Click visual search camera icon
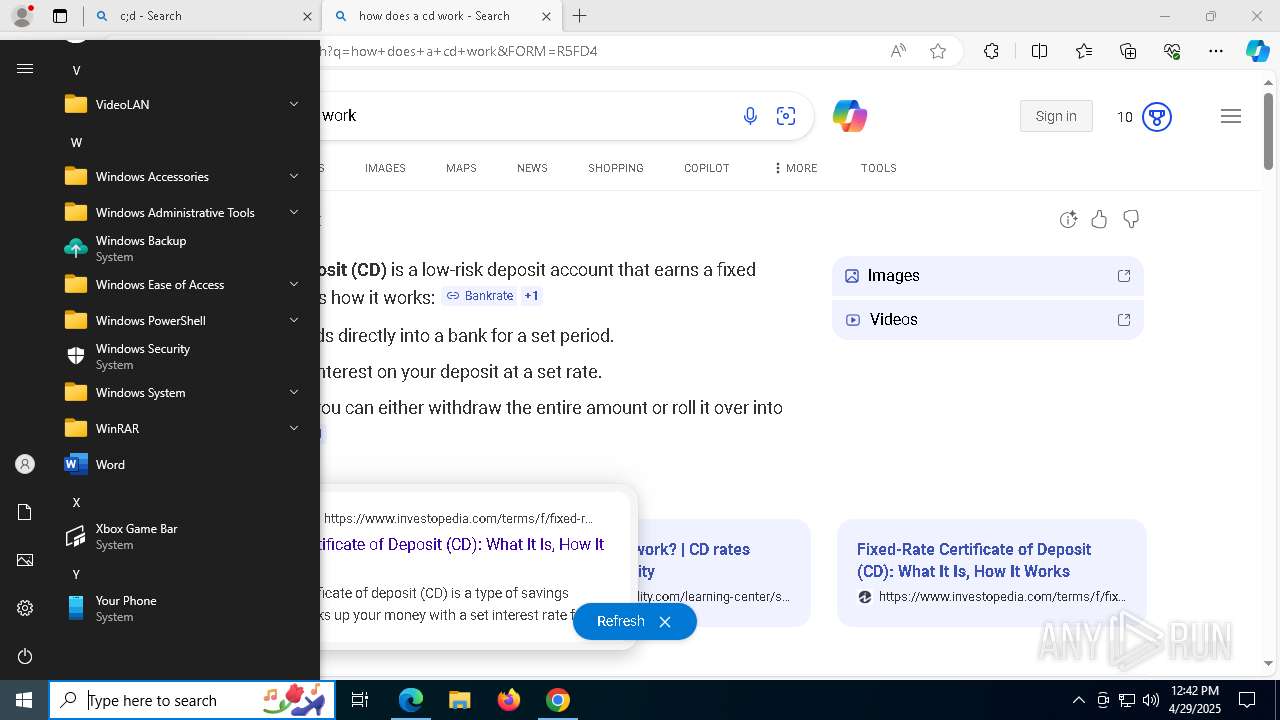 [x=786, y=116]
